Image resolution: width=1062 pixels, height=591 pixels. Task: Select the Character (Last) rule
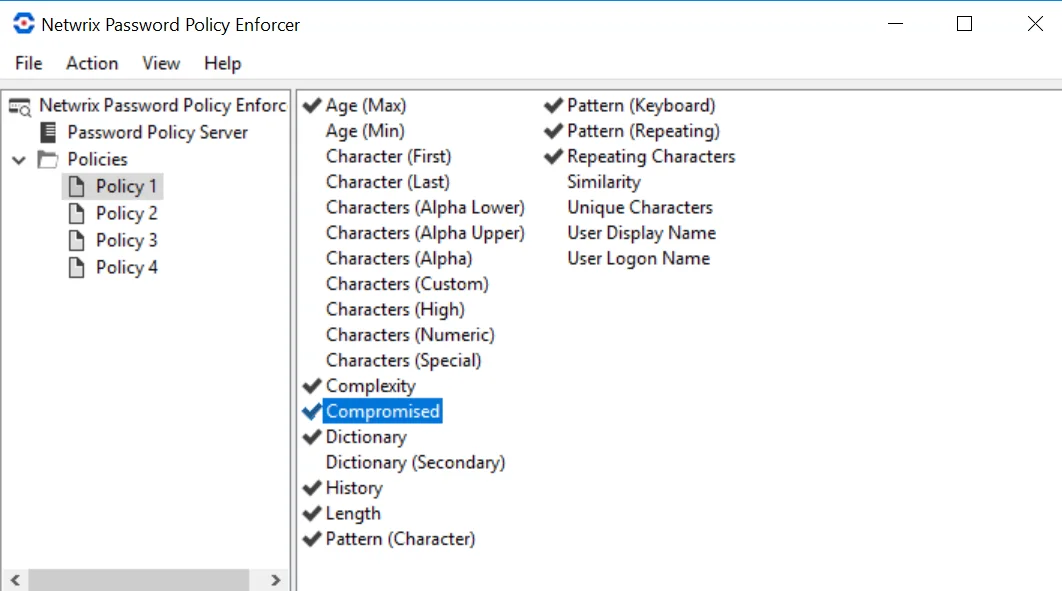pyautogui.click(x=388, y=182)
